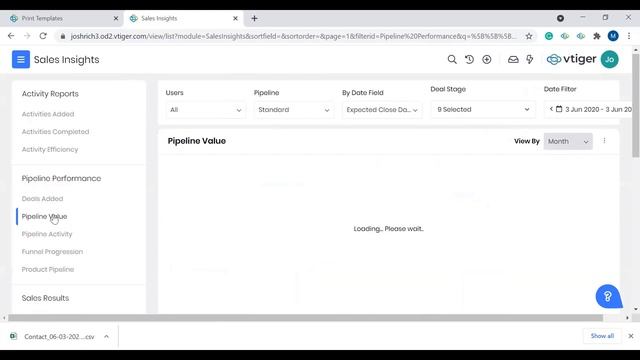Open Chrome profile M avatar
The height and width of the screenshot is (360, 640).
(x=613, y=36)
